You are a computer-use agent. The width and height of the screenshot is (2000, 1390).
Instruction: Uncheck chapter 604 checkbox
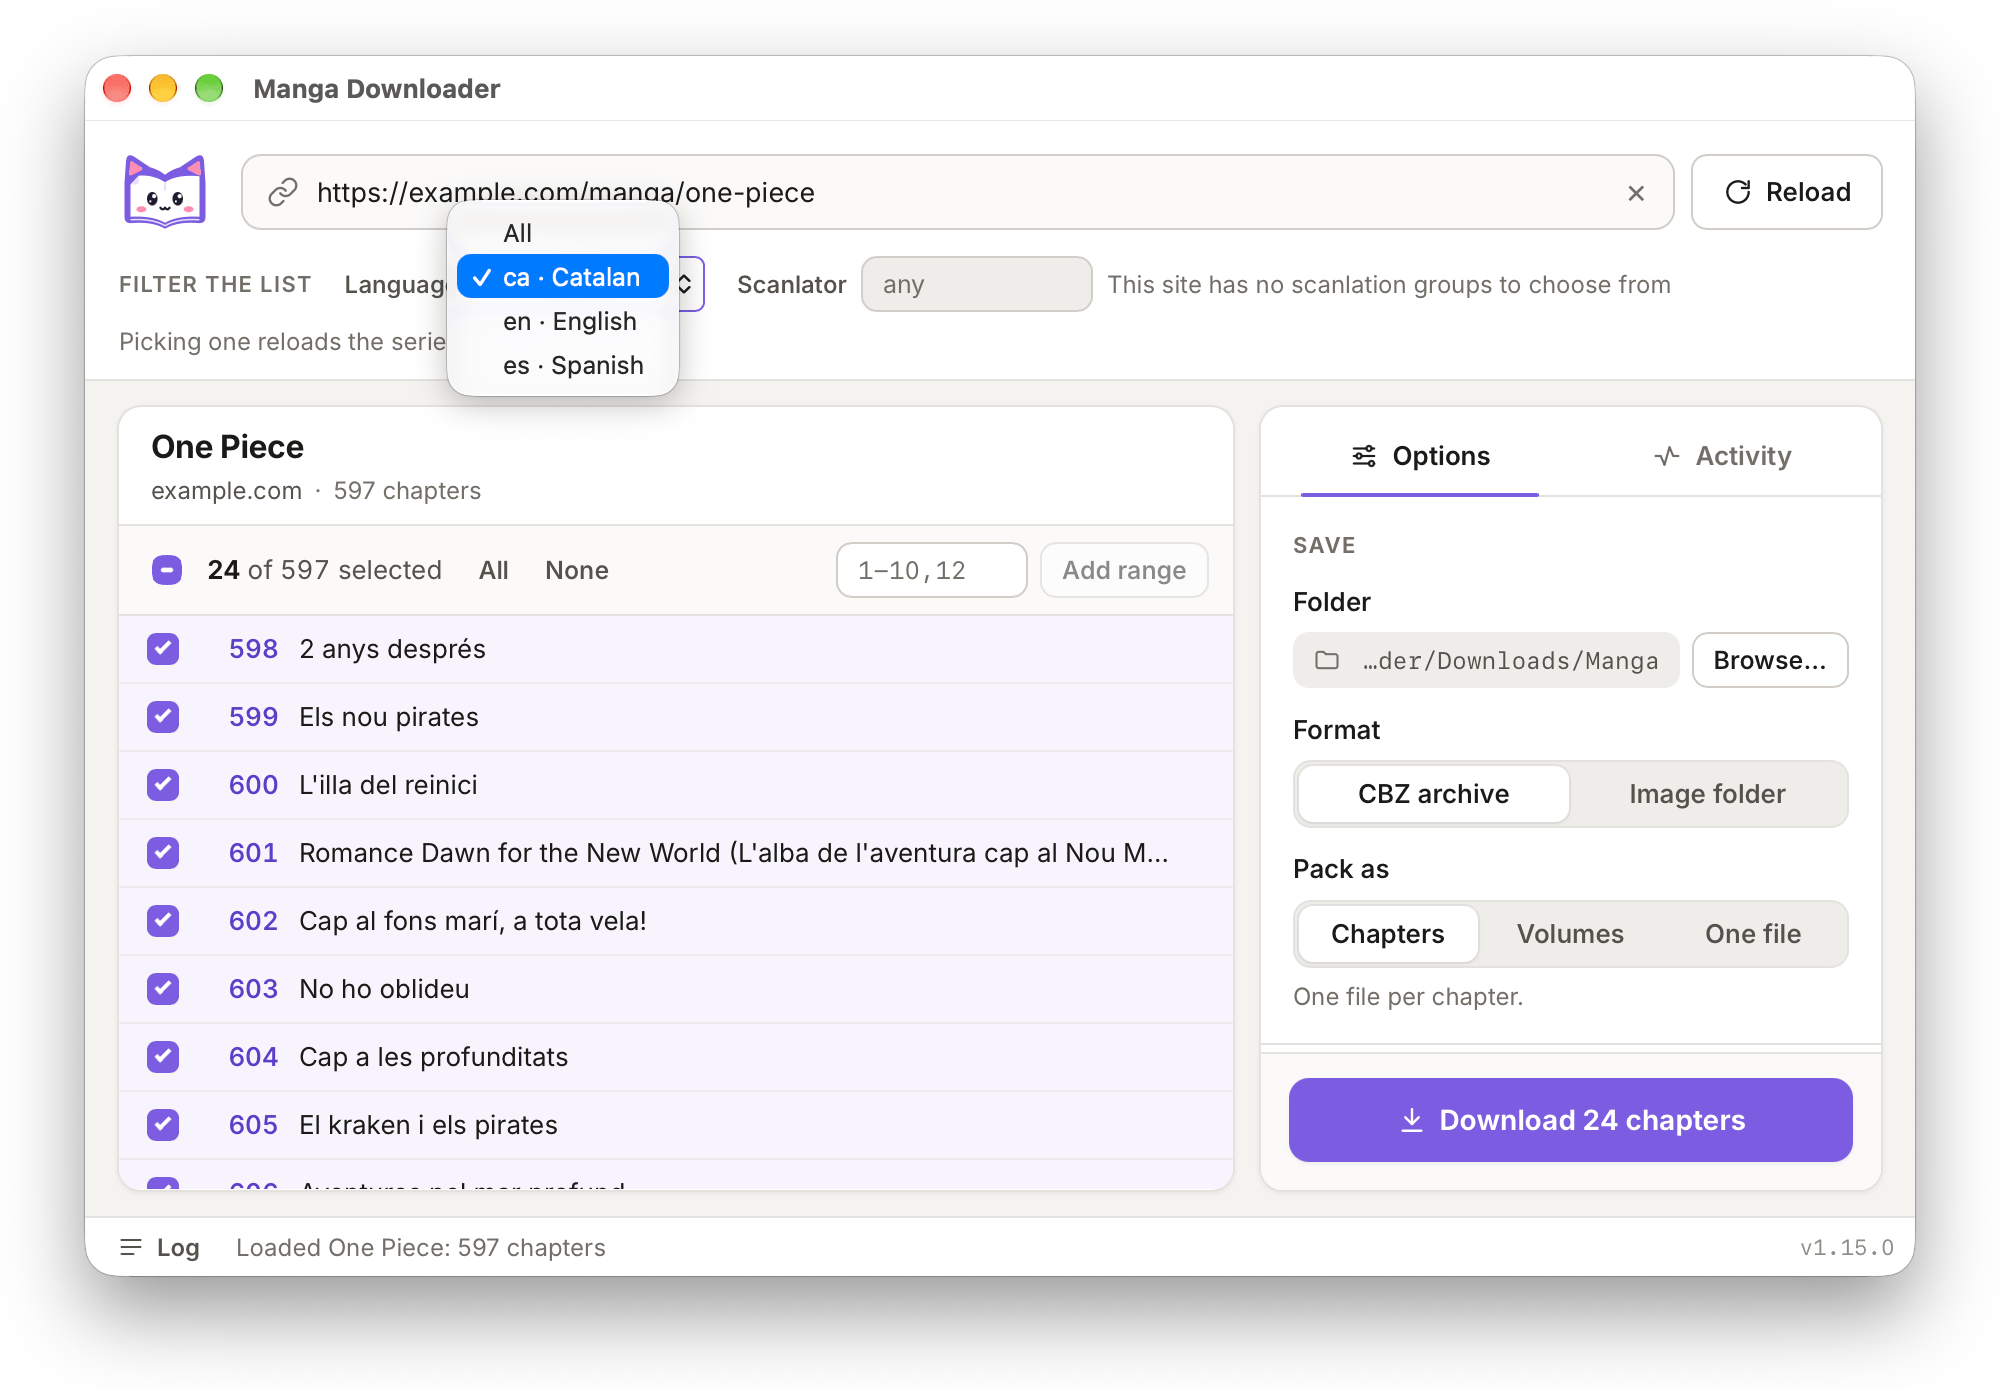pyautogui.click(x=163, y=1057)
